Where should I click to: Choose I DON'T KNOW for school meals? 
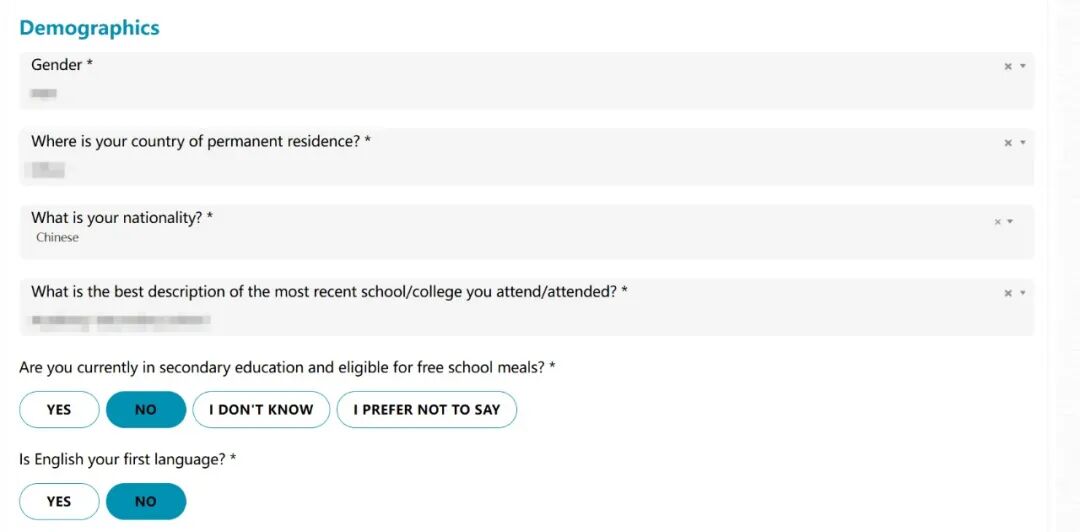click(x=261, y=409)
